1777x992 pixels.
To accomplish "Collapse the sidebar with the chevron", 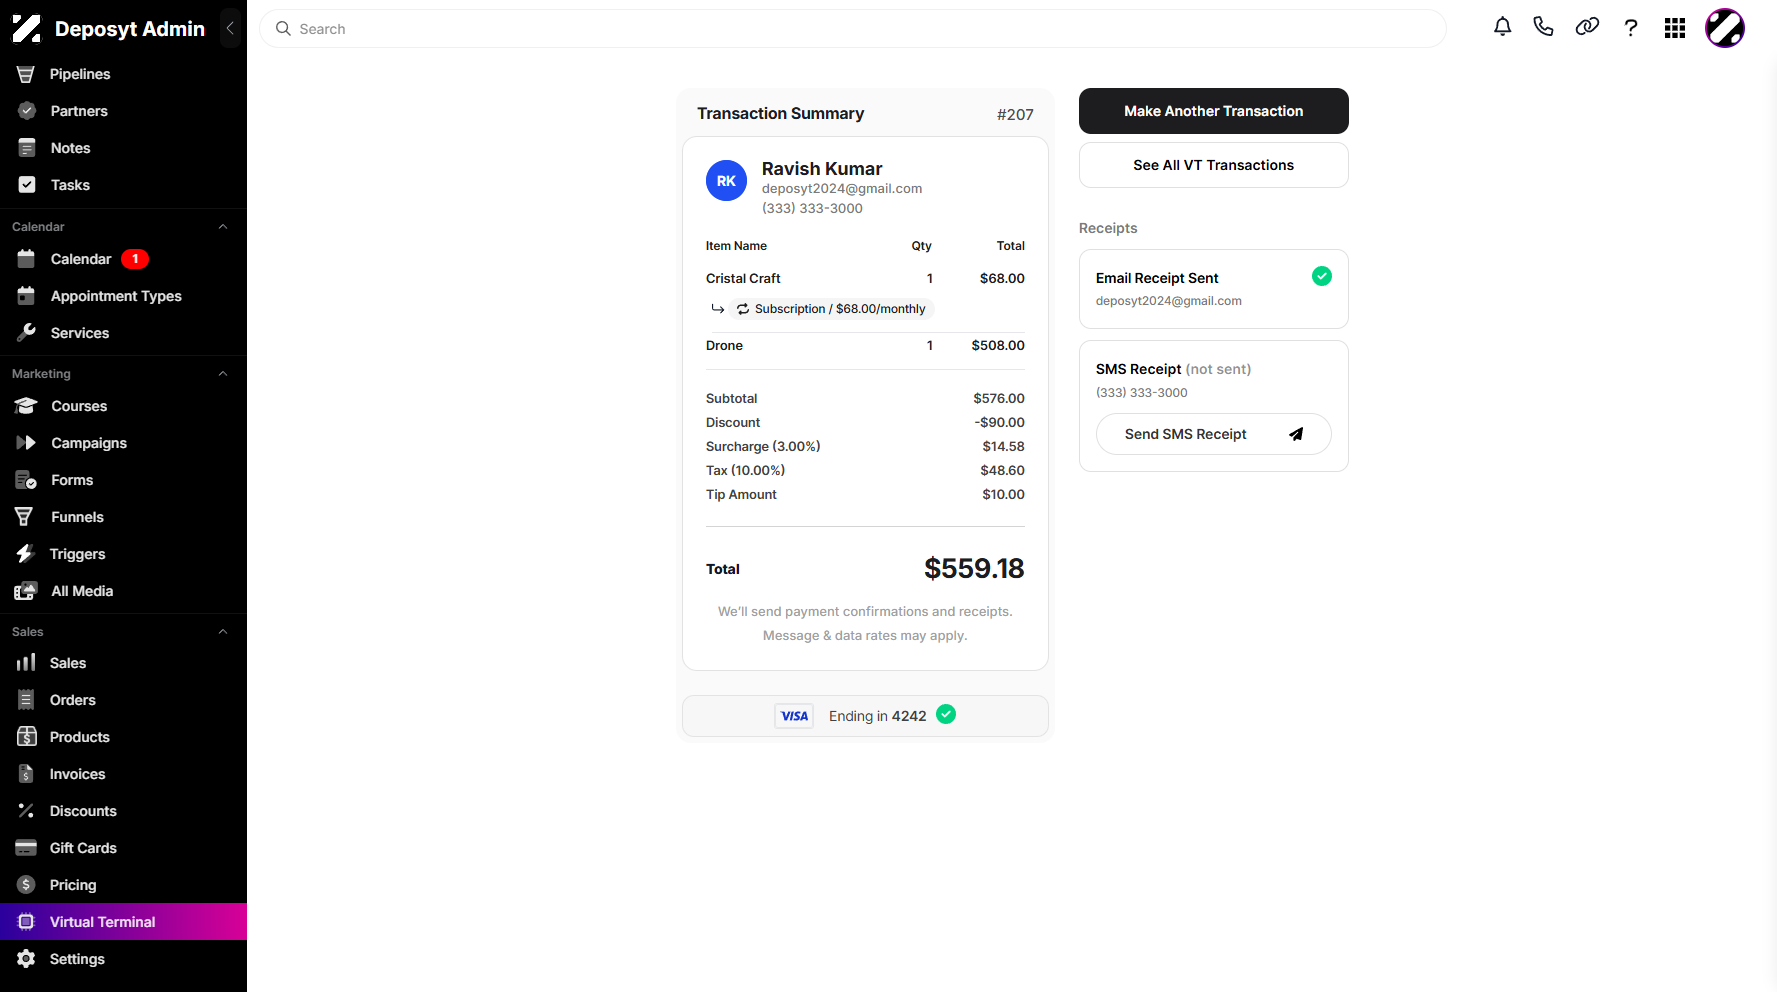I will (230, 28).
